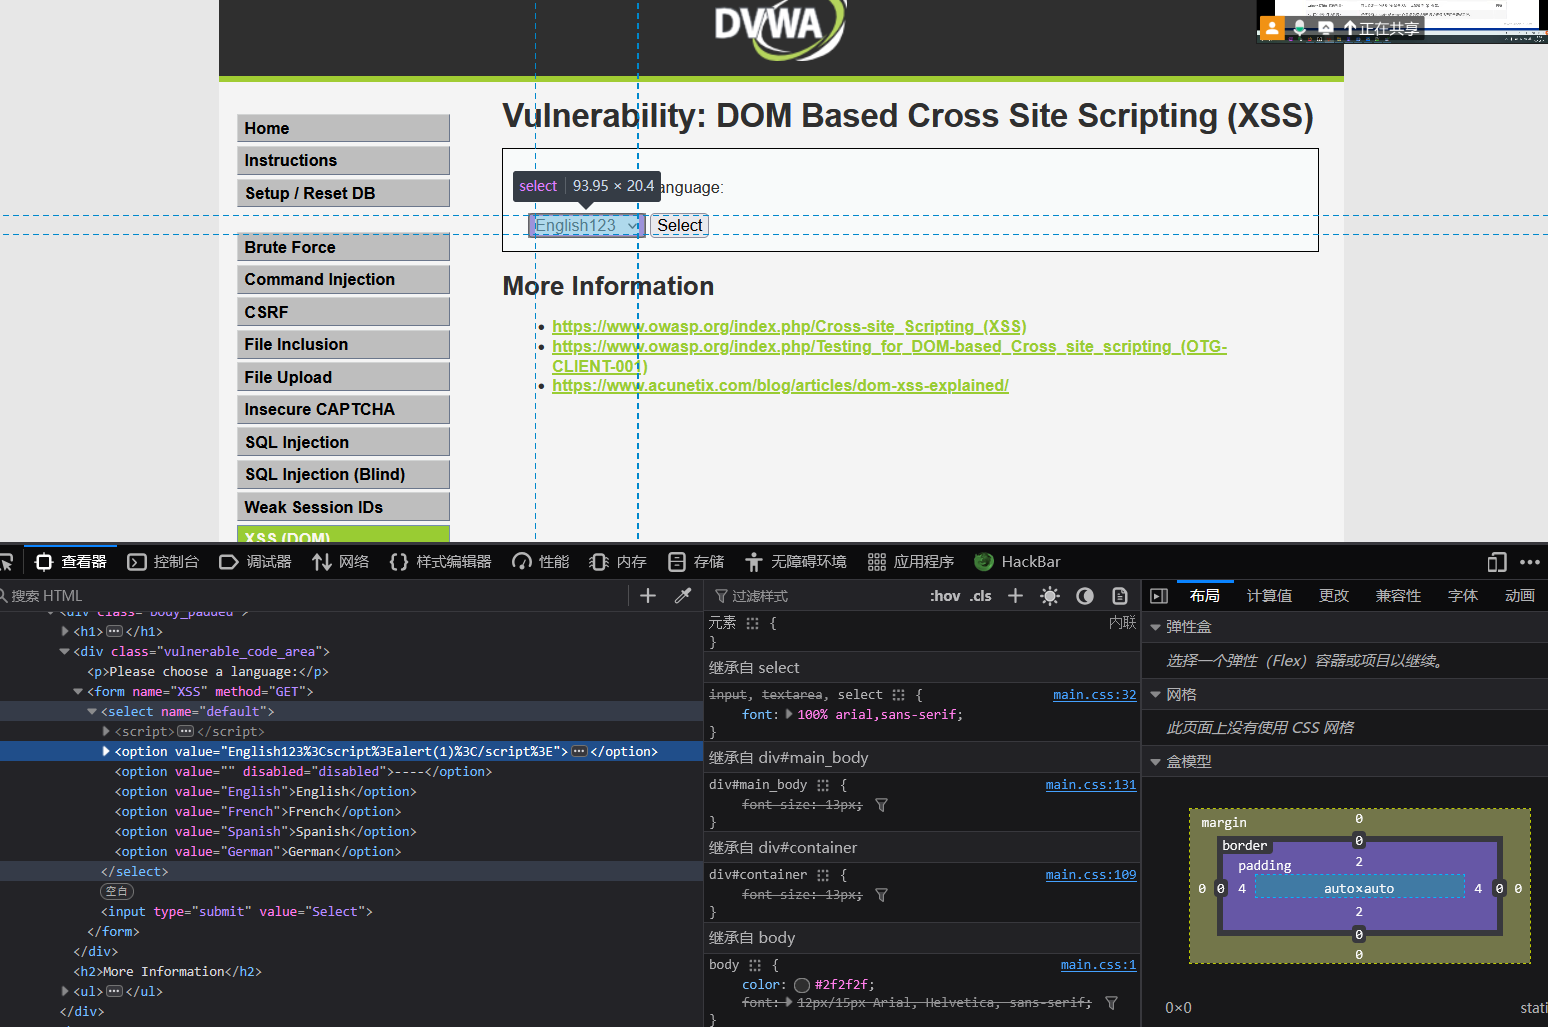Expand the h1 node in HTML tree
1548x1027 pixels.
tap(65, 632)
